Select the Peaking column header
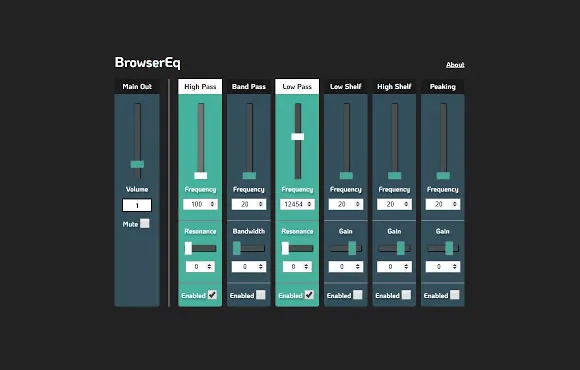Screen dimensions: 580x370 click(x=442, y=87)
